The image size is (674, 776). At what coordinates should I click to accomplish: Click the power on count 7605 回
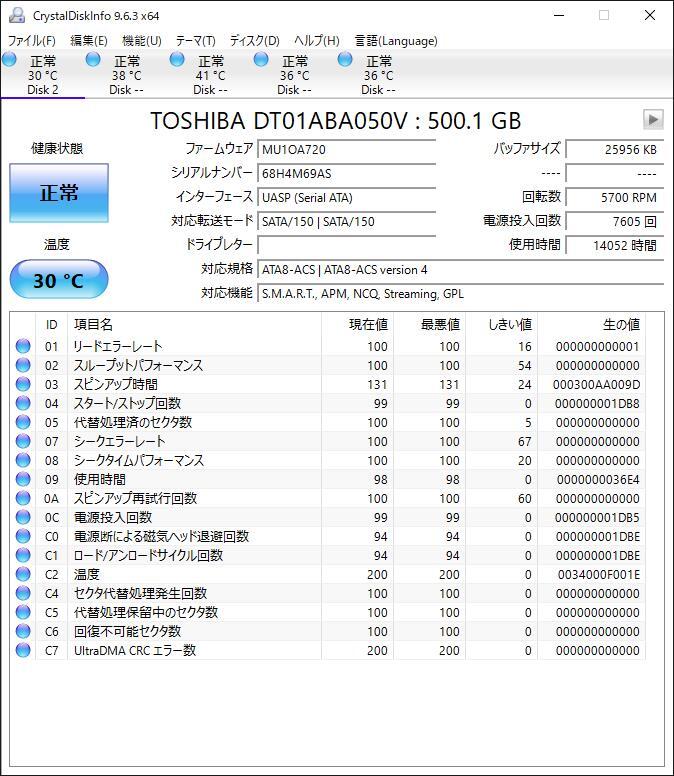tap(615, 221)
